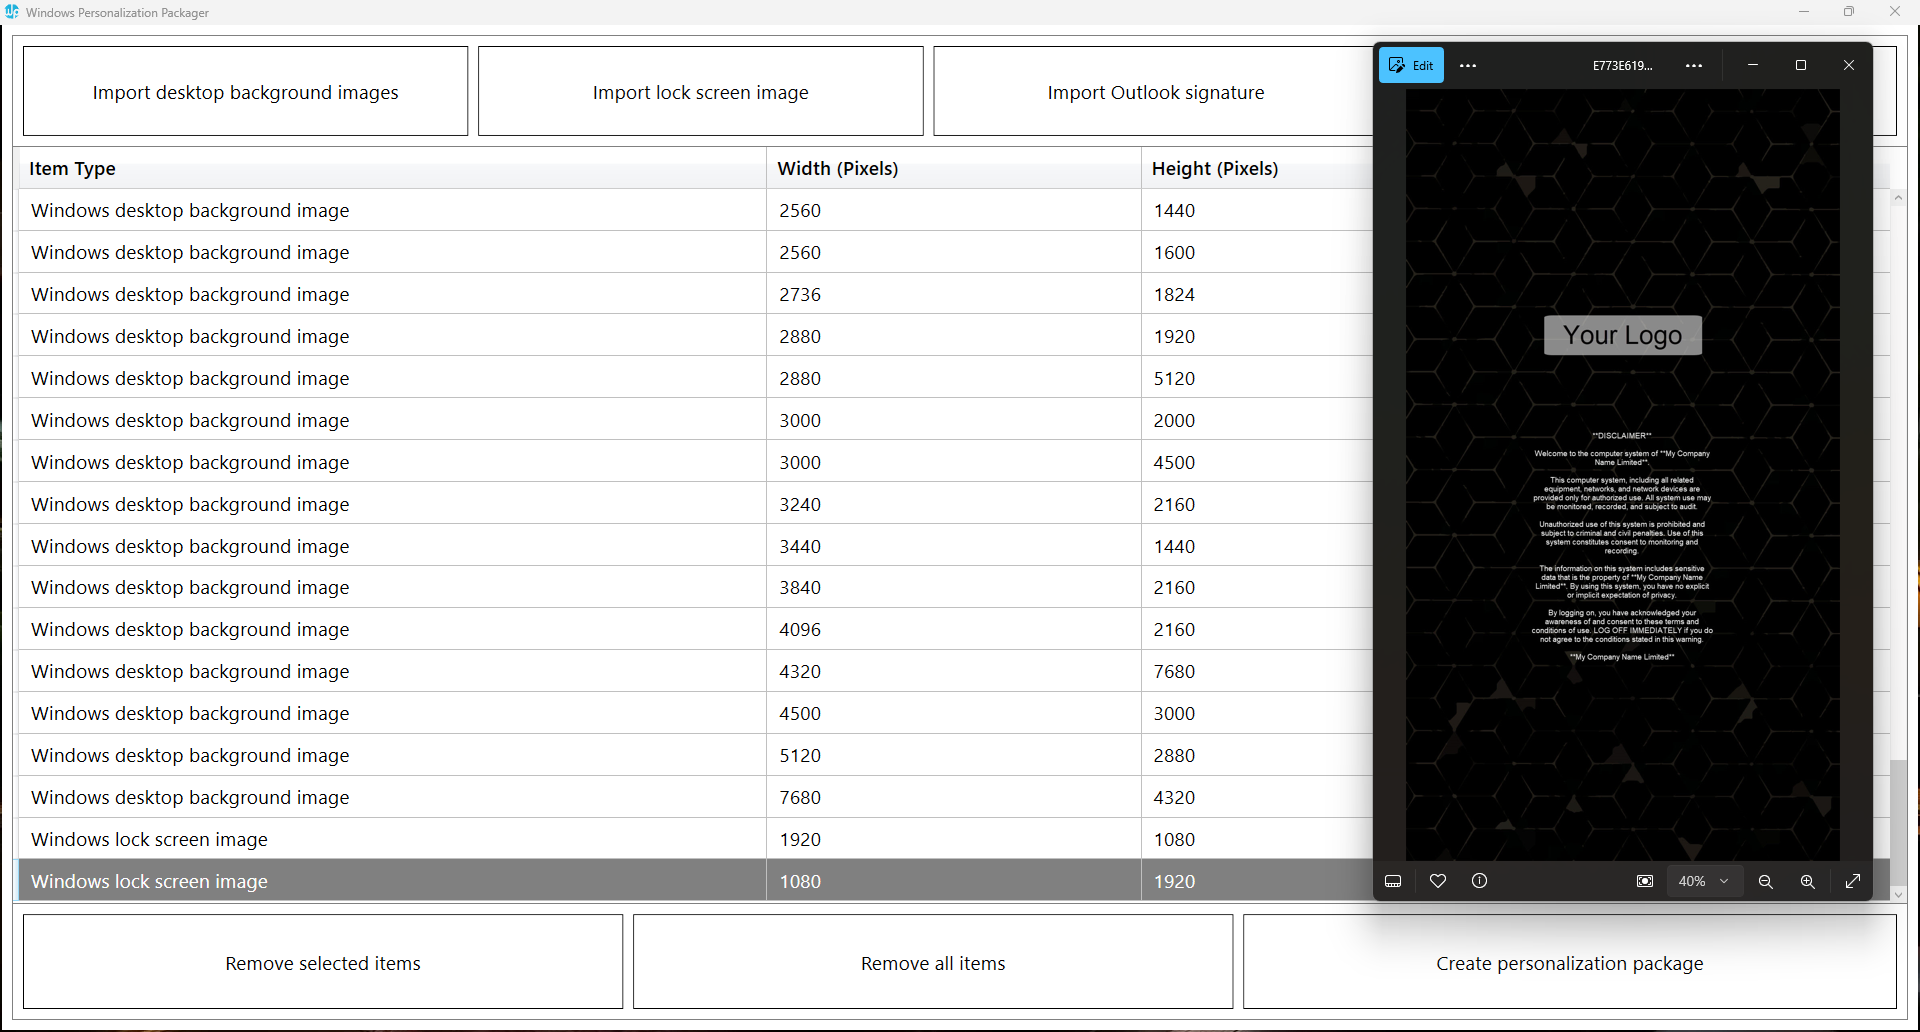Open the three-dot menu beside the file name

[1694, 65]
